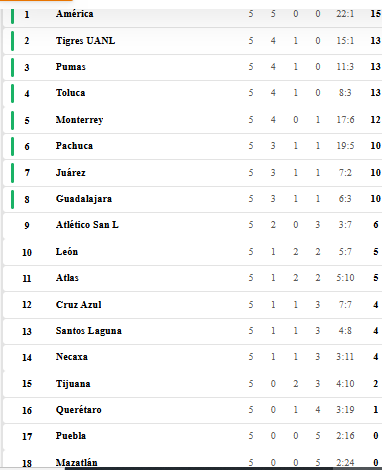The image size is (382, 470).
Task: Open Atlético San L team page
Action: 87,225
